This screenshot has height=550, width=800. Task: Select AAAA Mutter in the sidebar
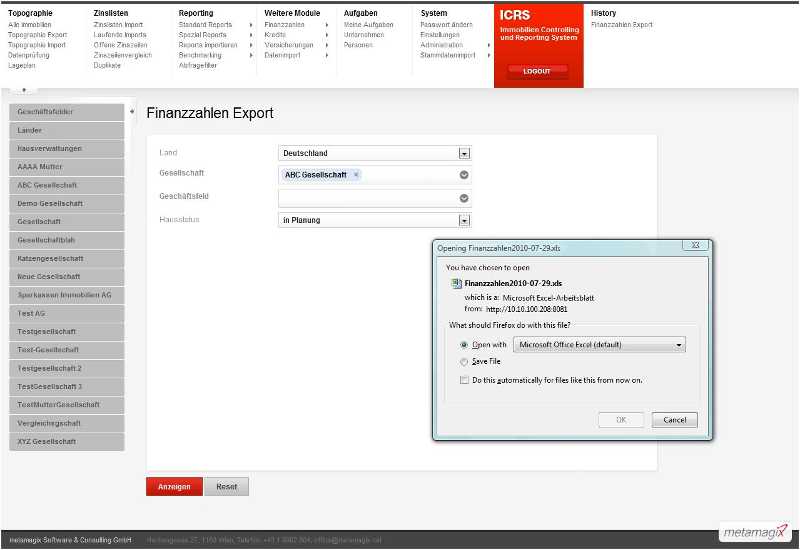(66, 167)
